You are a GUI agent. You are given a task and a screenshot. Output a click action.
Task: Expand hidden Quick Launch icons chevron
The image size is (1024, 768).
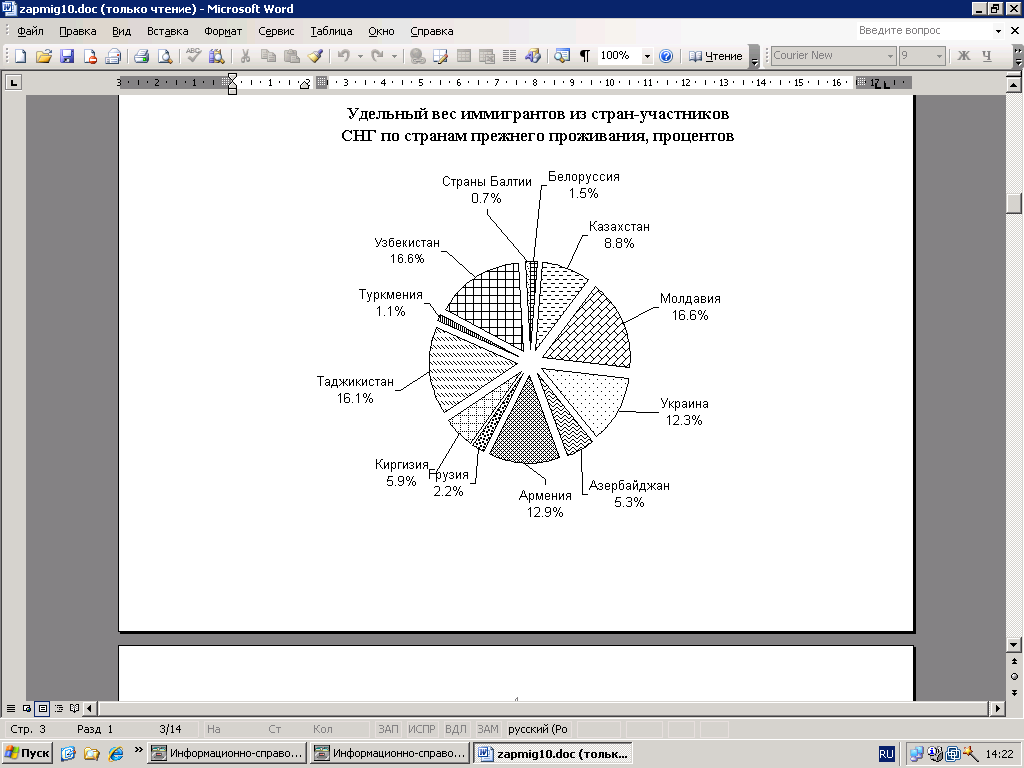[x=138, y=750]
